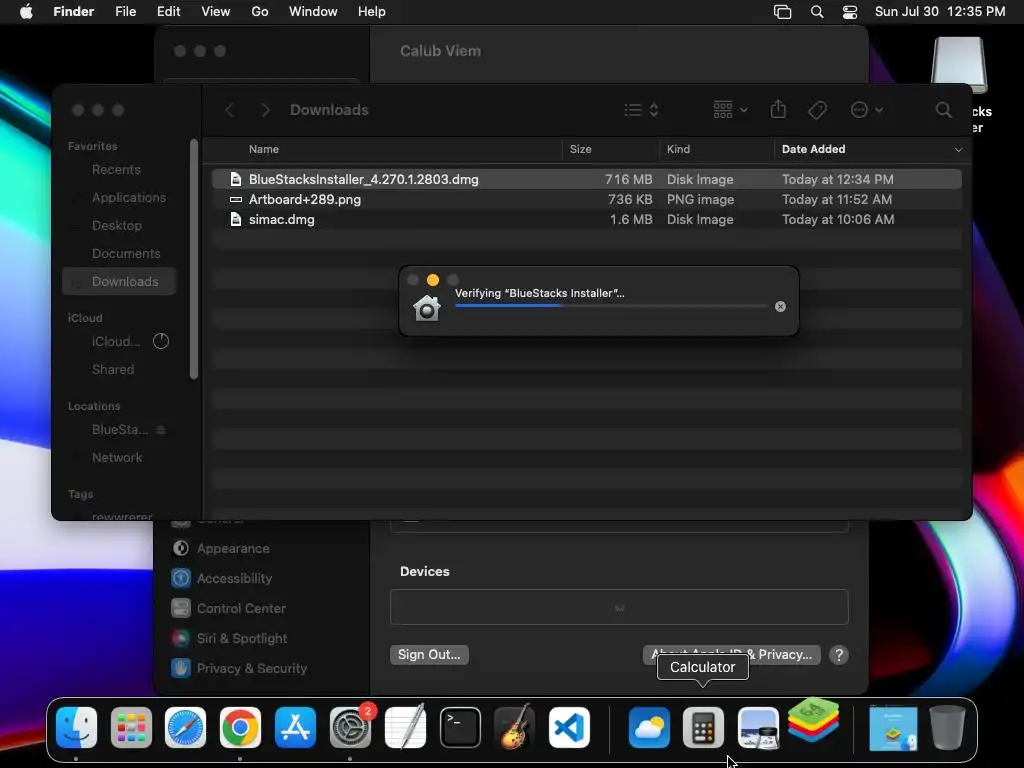Sort the list by Size column

[x=581, y=150]
